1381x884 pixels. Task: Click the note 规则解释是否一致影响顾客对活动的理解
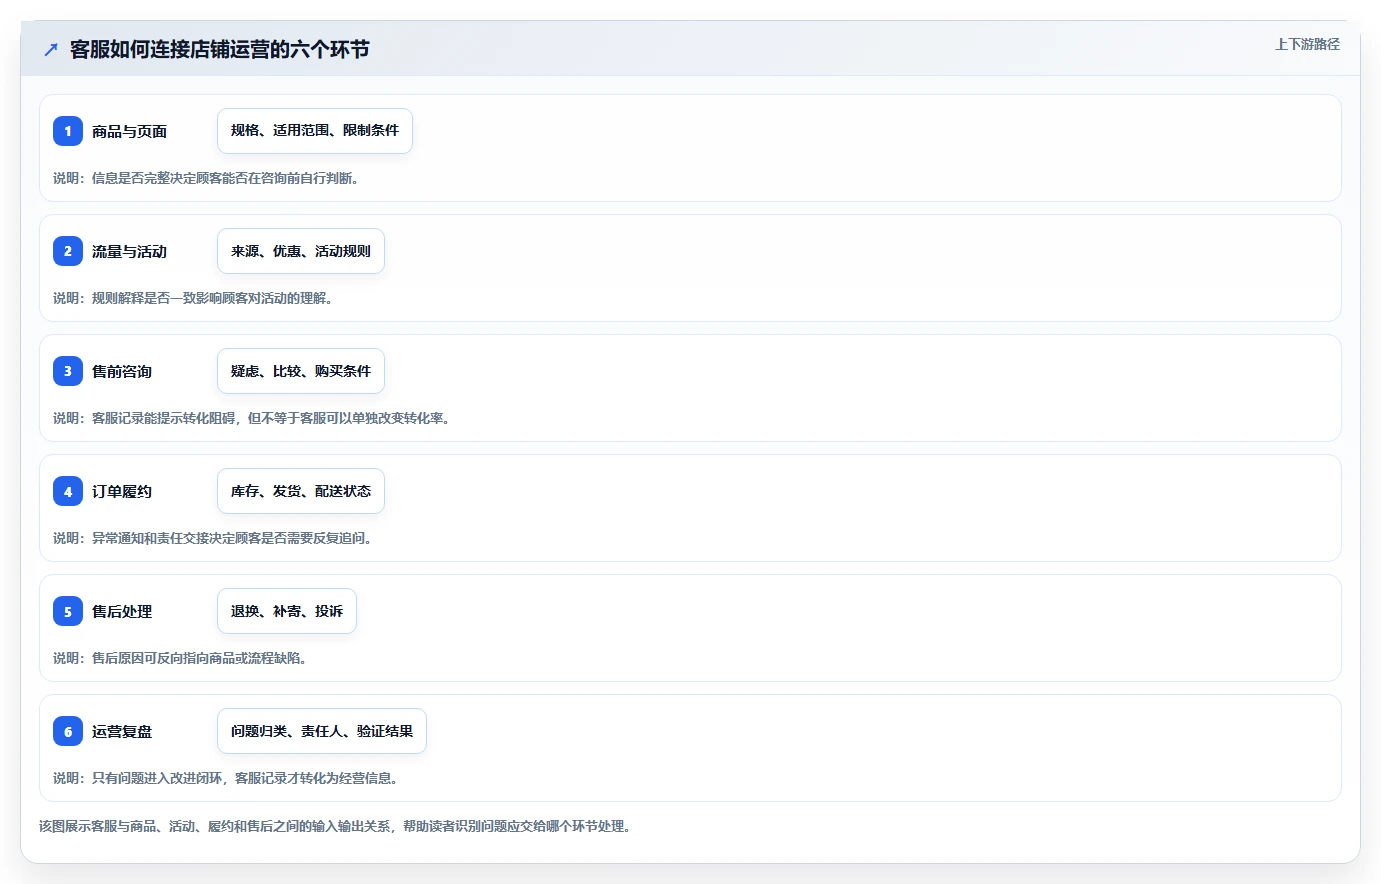[x=193, y=298]
